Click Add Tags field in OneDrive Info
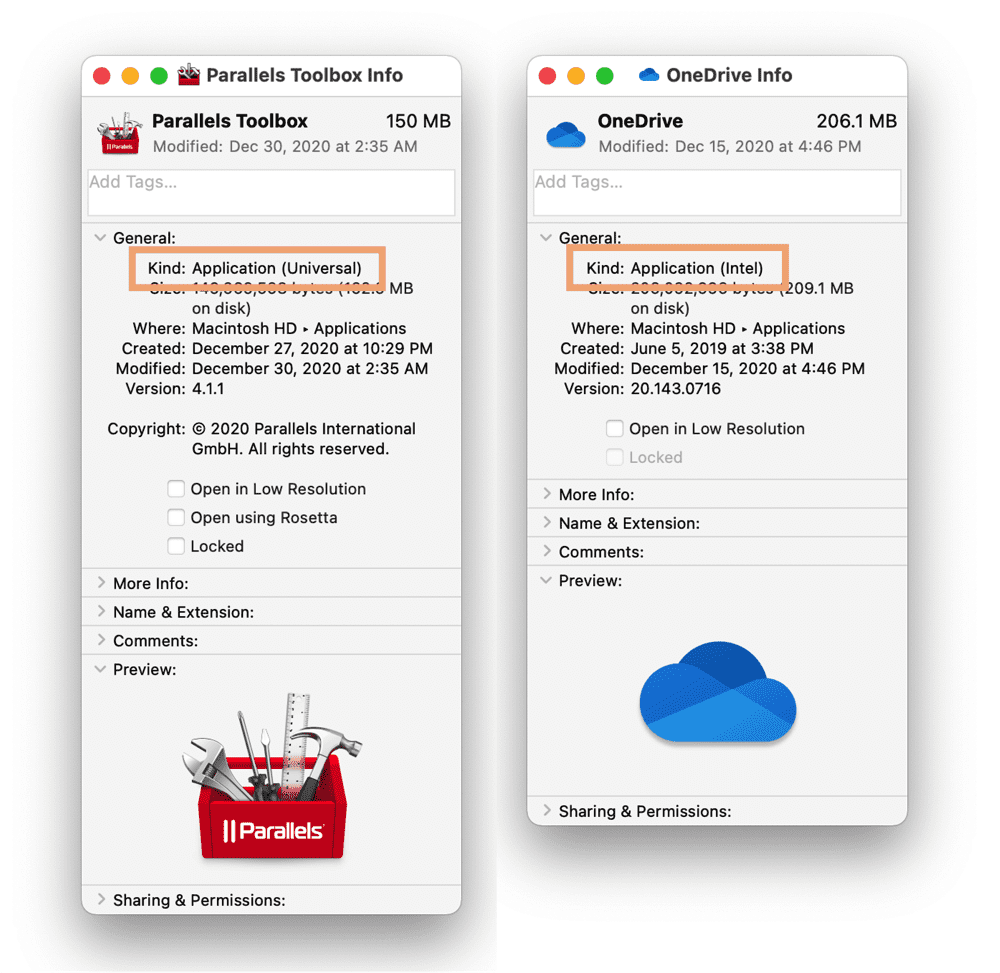 [717, 193]
